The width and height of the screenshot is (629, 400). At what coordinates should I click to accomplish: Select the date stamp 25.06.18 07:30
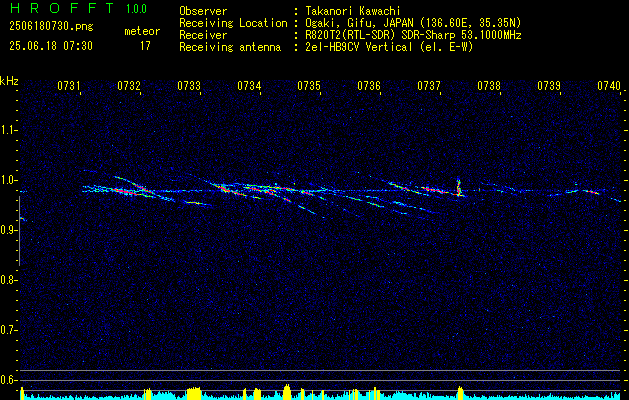click(x=51, y=46)
